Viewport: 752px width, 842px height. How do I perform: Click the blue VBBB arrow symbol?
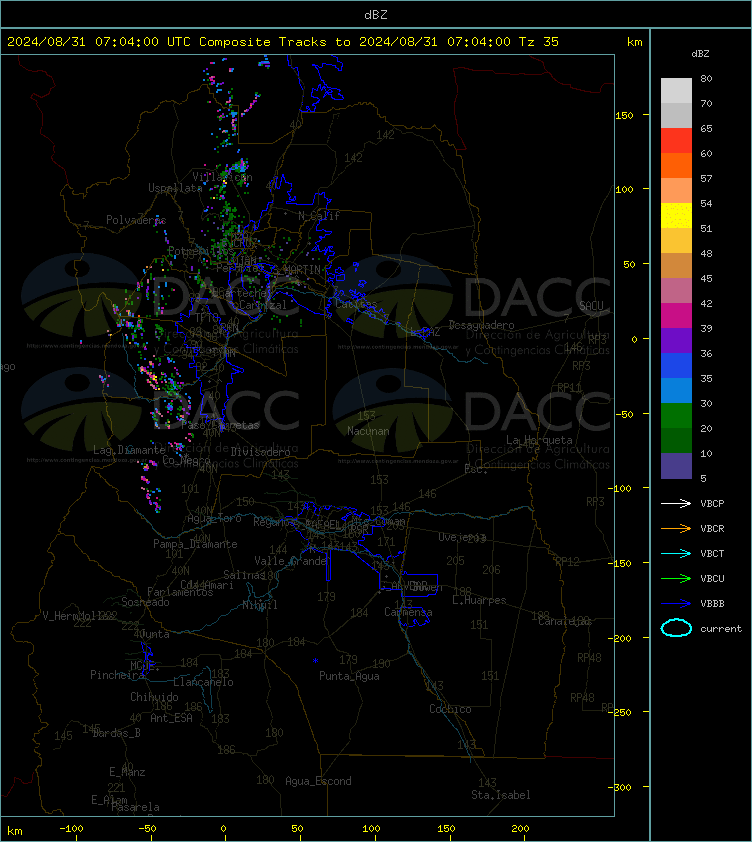[676, 604]
